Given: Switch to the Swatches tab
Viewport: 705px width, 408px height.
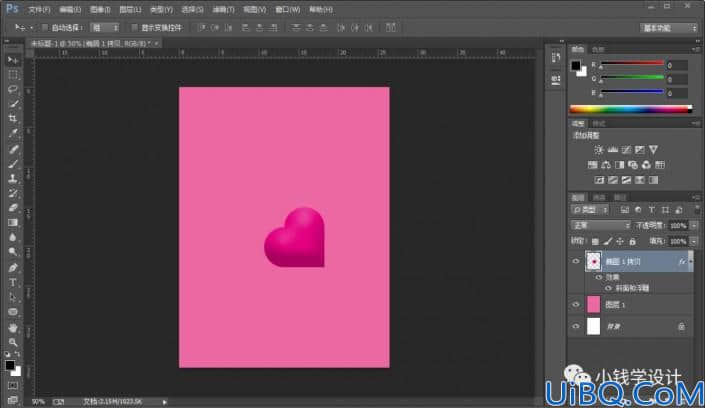Looking at the screenshot, I should tap(598, 49).
